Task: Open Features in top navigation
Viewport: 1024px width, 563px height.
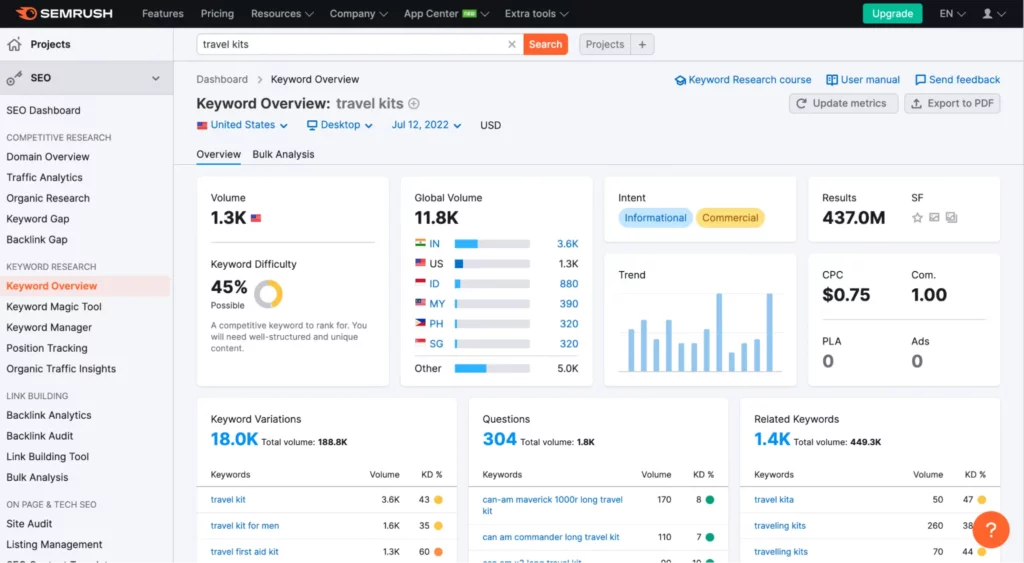Action: (163, 14)
